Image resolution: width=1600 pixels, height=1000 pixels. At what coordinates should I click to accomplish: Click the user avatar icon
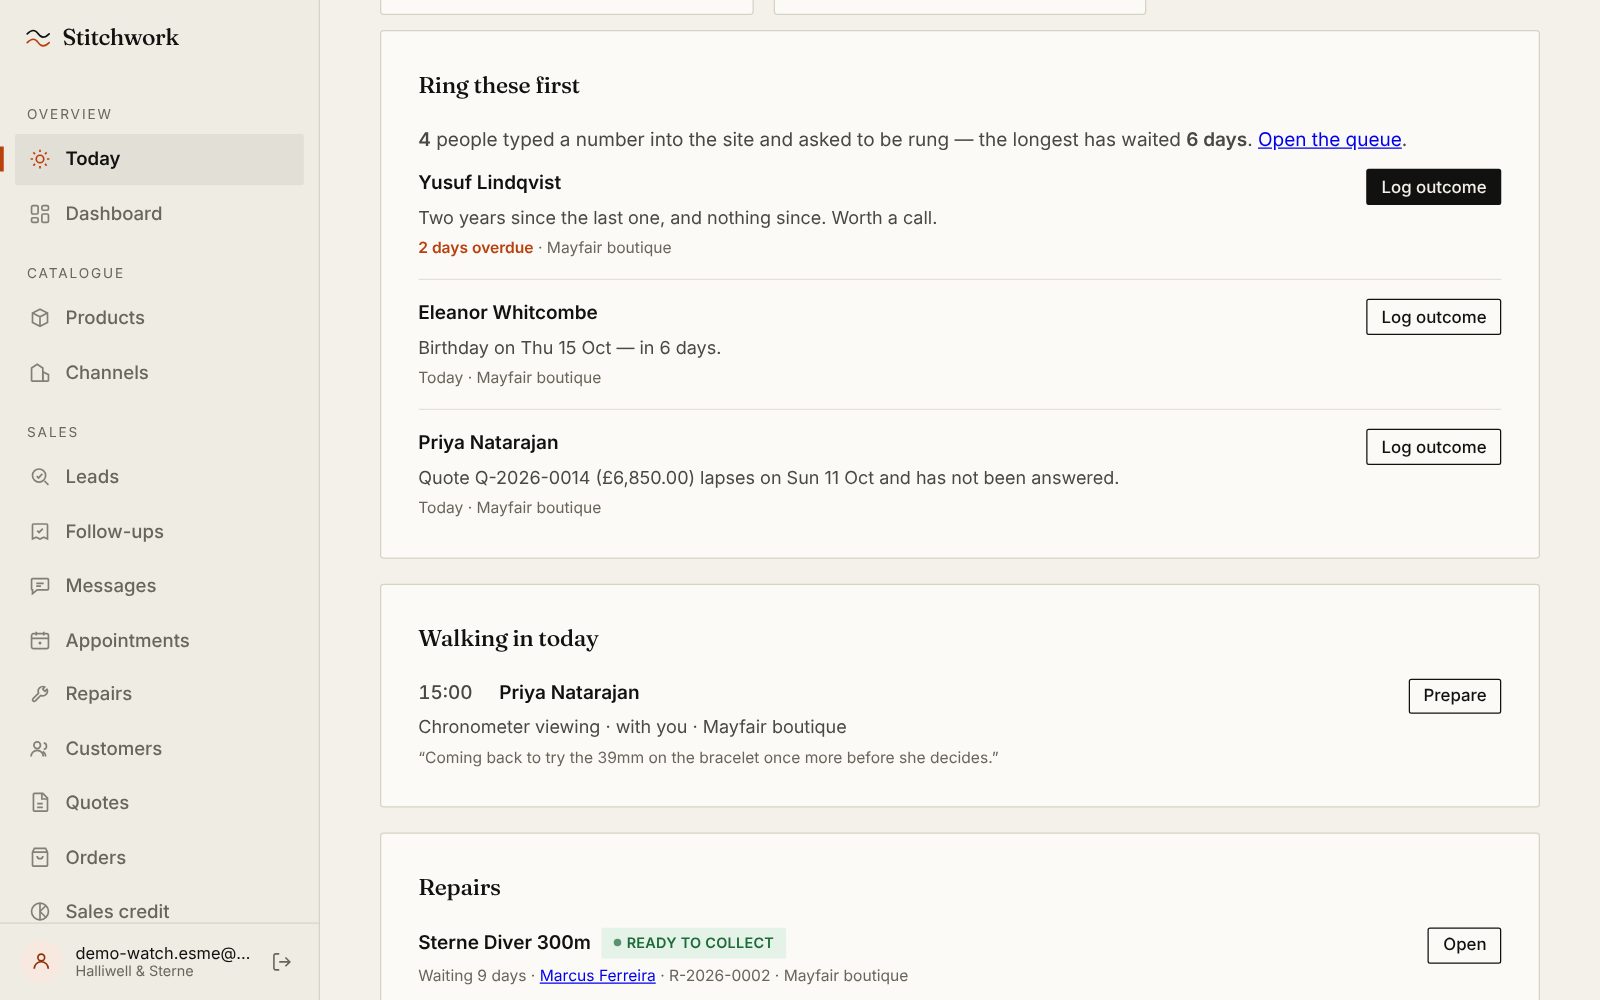pyautogui.click(x=41, y=962)
